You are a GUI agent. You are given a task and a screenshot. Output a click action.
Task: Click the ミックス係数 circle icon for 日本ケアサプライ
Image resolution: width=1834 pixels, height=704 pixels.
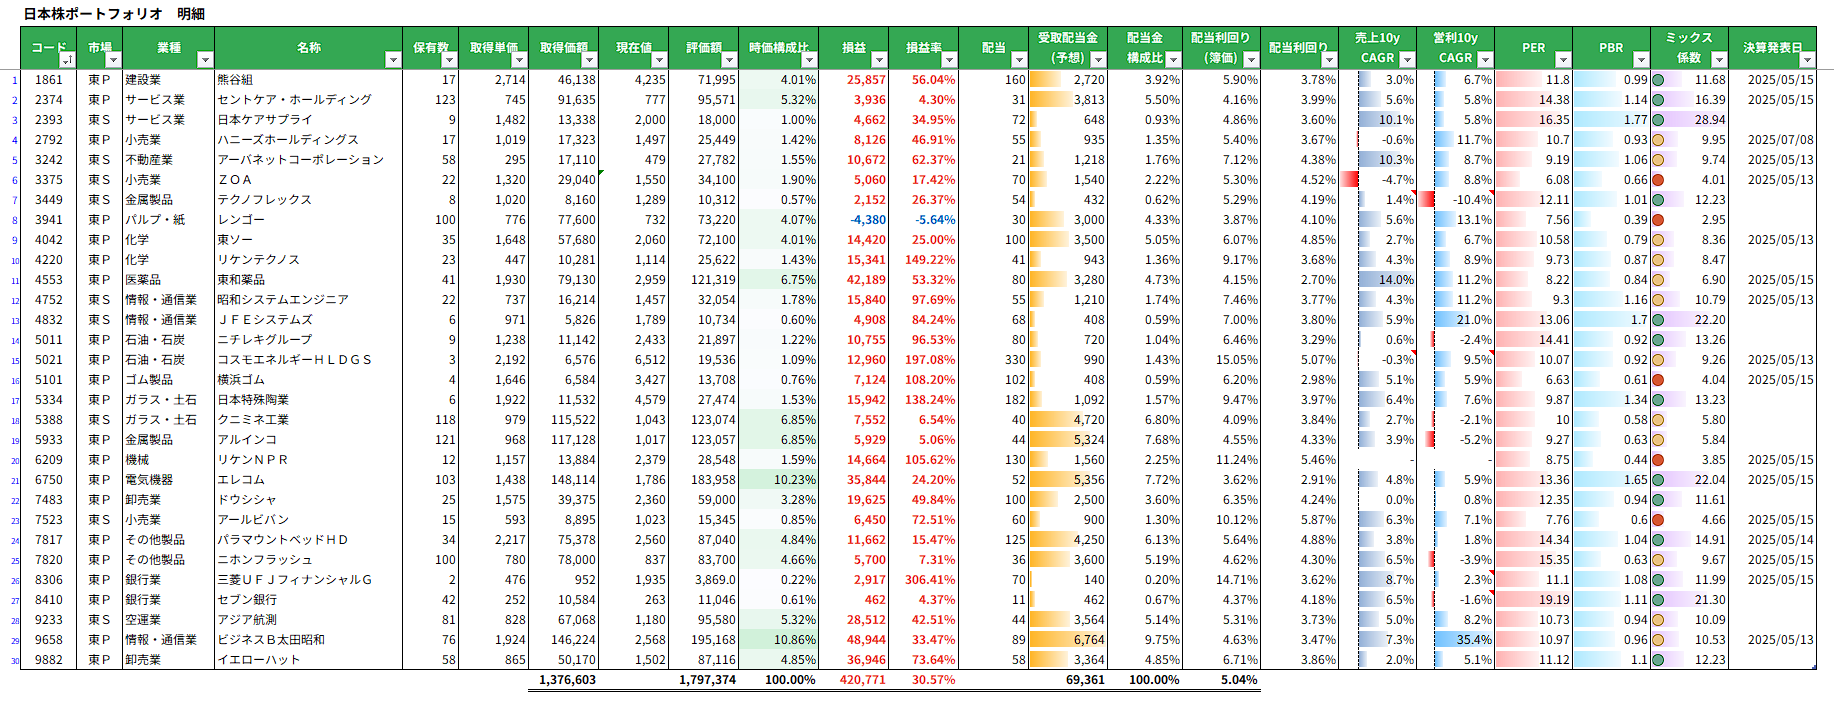pos(1658,120)
